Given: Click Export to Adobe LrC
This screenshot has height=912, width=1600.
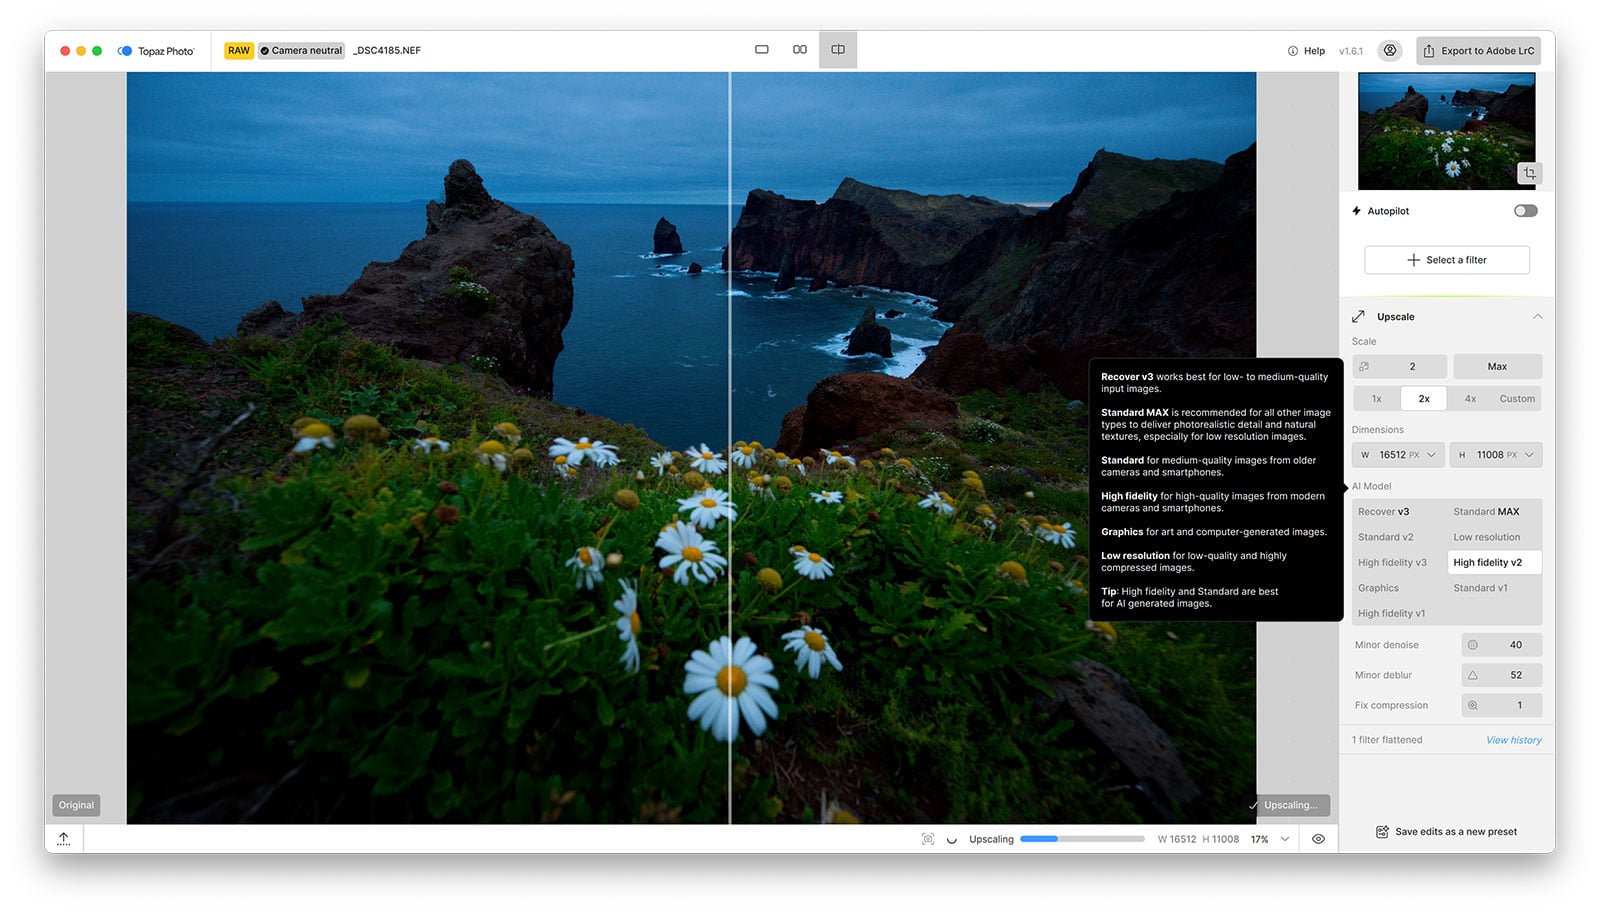Looking at the screenshot, I should click(1479, 51).
